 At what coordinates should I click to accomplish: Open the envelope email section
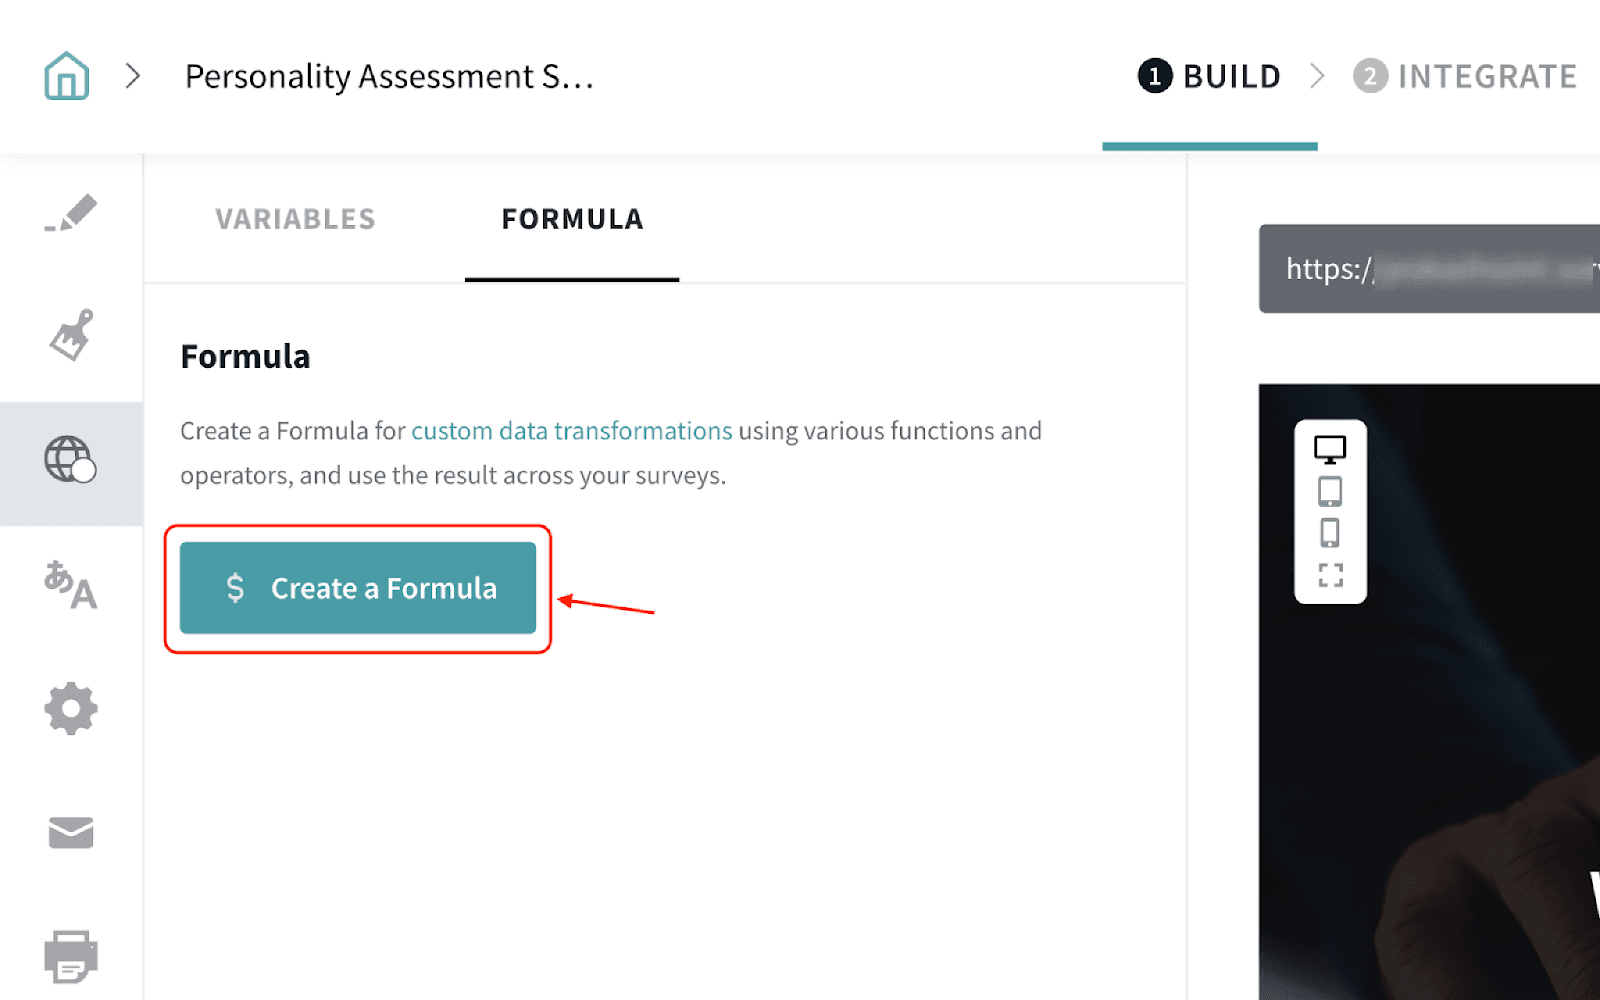click(x=71, y=832)
